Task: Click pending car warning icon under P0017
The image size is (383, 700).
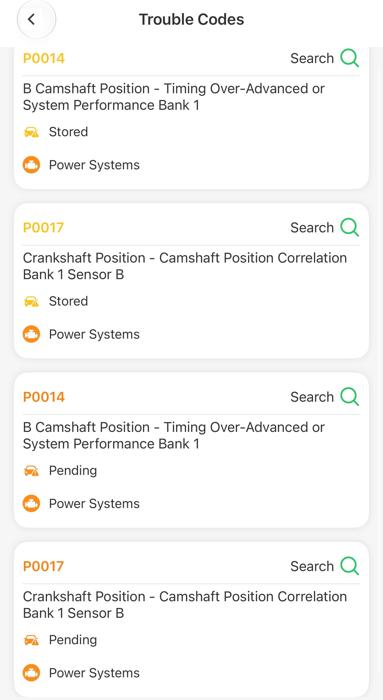Action: (31, 640)
